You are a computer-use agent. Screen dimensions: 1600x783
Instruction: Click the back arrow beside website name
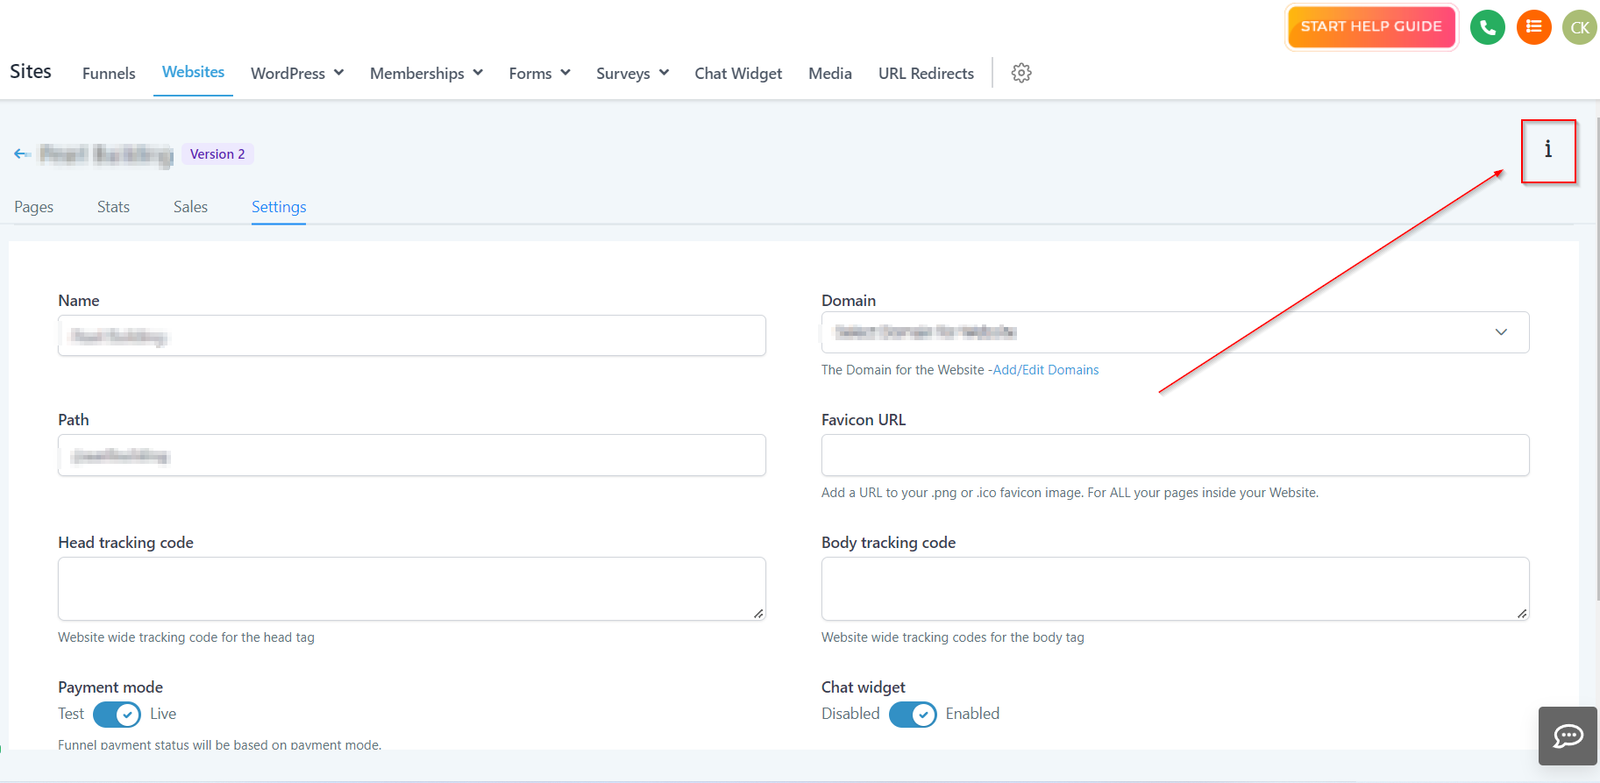(22, 154)
